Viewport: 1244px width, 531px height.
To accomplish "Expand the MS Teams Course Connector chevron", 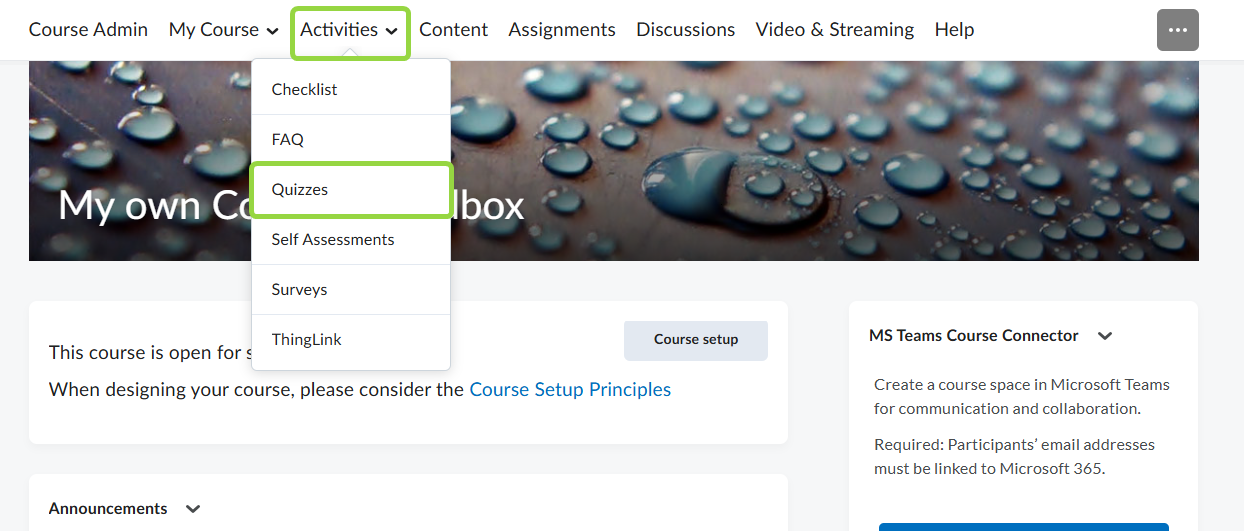I will (x=1105, y=336).
